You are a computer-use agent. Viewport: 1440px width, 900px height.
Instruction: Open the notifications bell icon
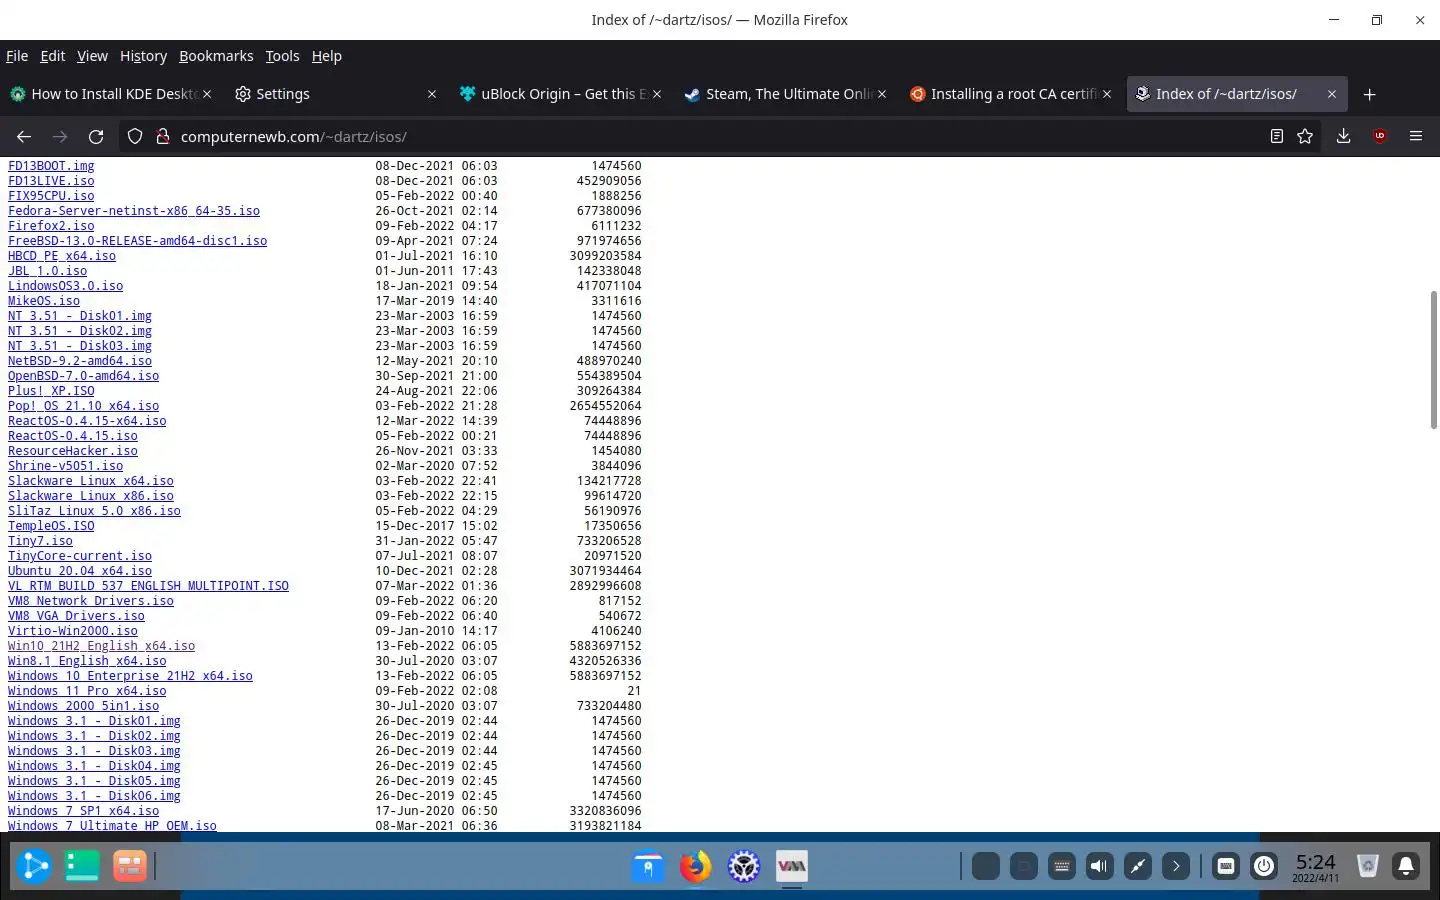point(1406,866)
